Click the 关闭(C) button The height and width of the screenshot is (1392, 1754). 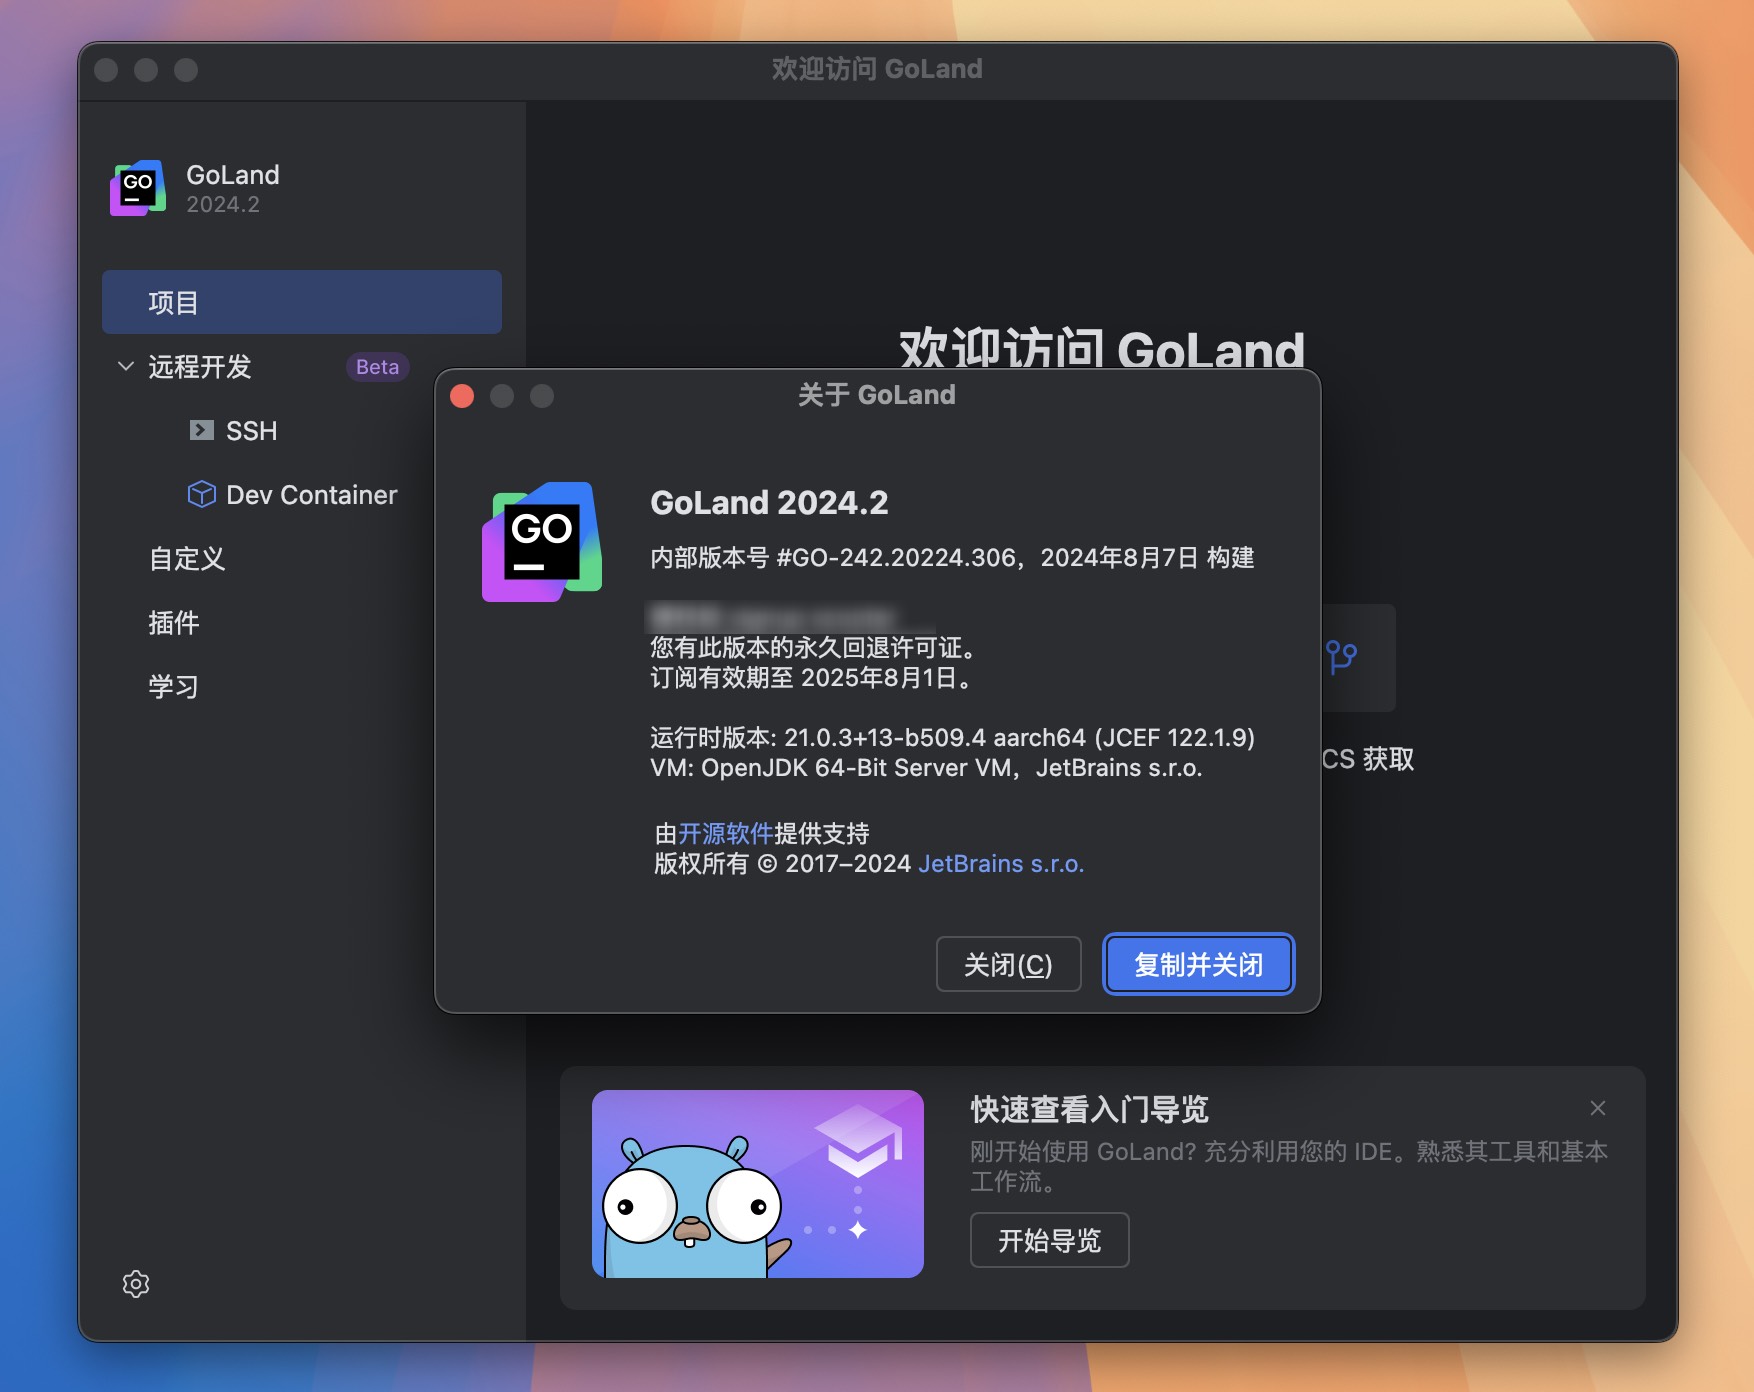[1008, 964]
